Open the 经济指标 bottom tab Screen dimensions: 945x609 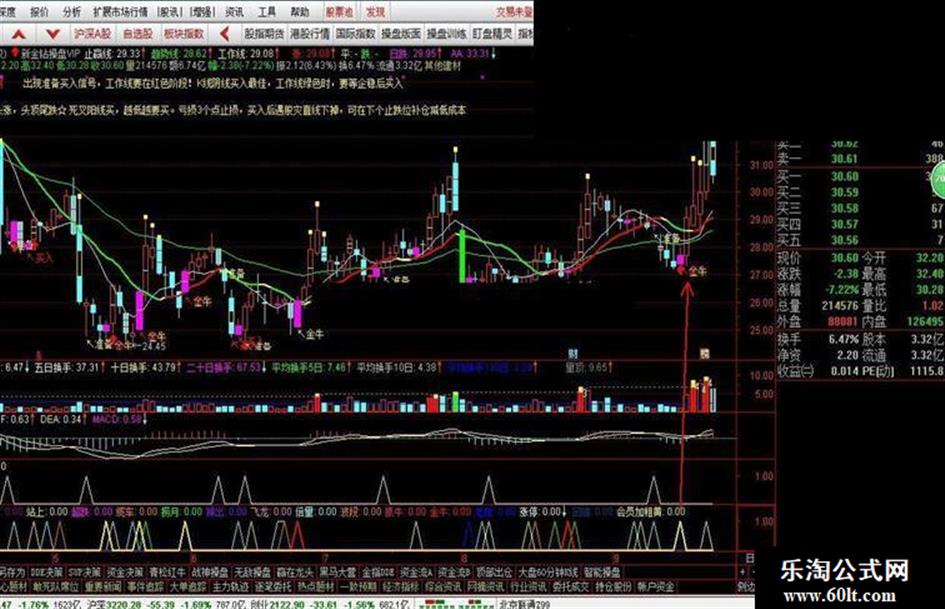click(401, 586)
